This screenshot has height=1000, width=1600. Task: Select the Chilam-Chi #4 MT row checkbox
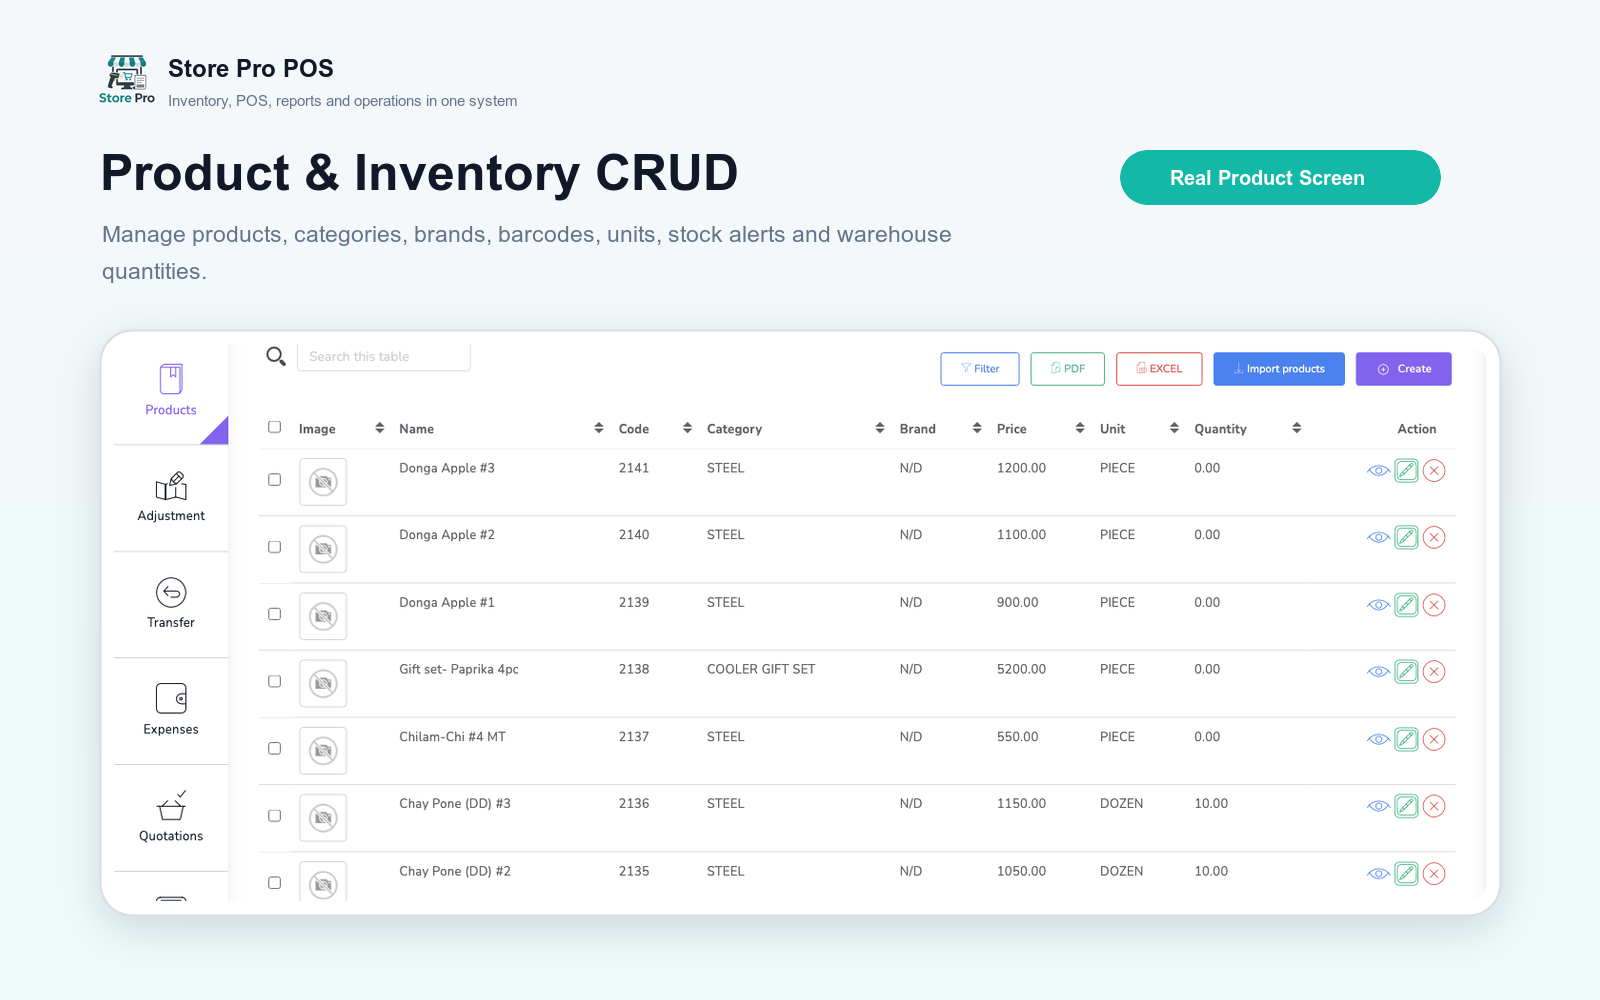coord(275,748)
